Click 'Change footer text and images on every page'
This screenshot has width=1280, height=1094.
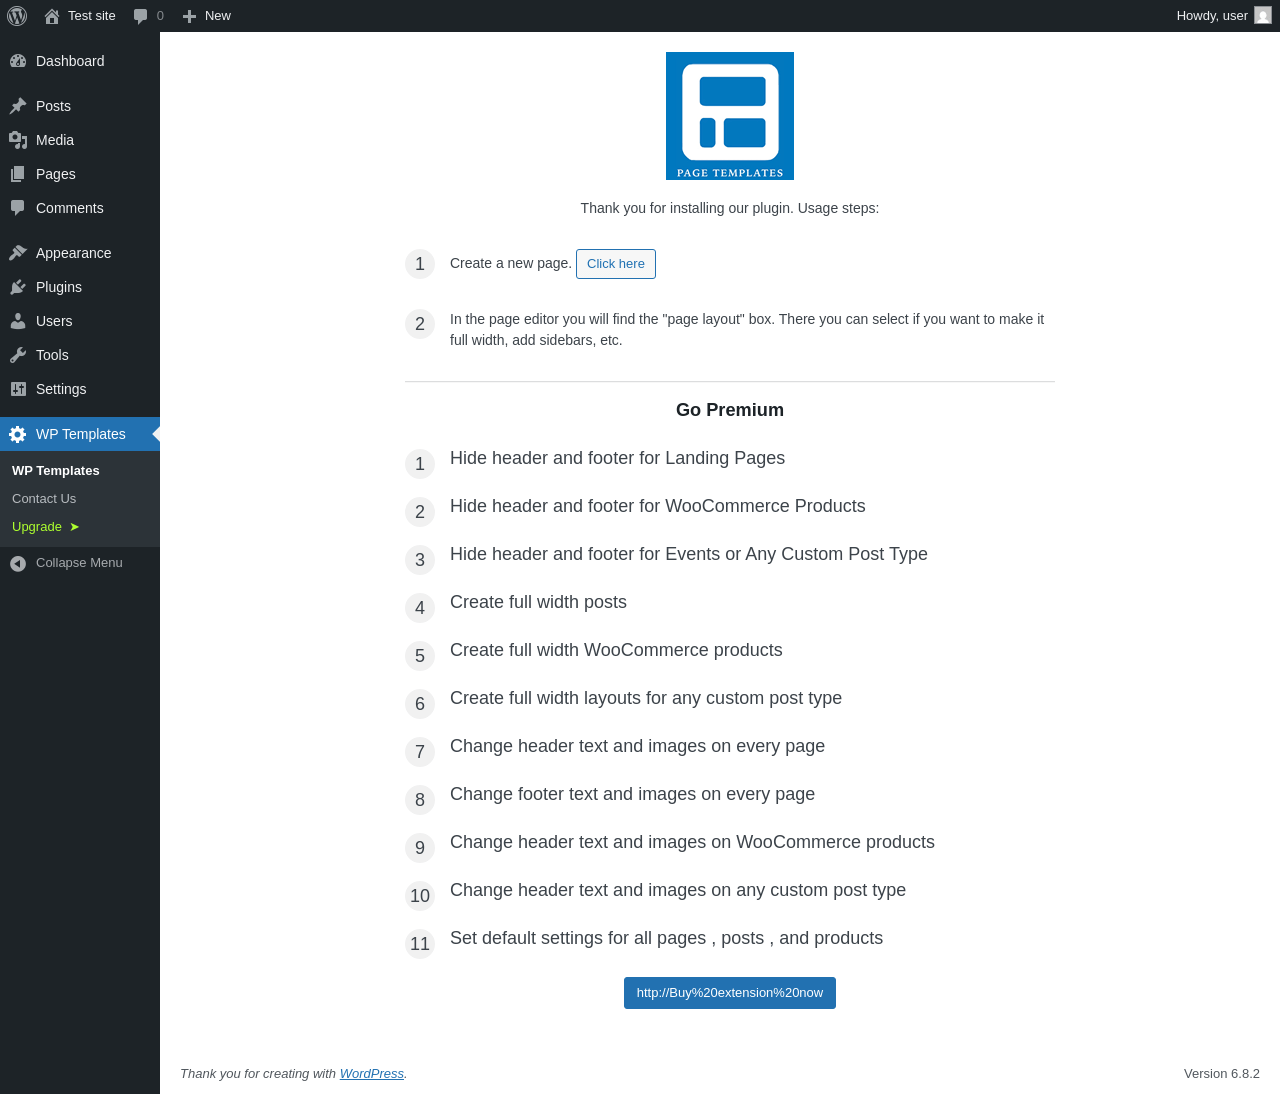click(632, 794)
